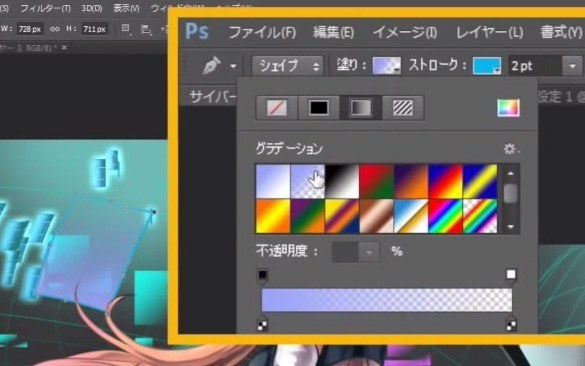Open the 書式(Y) menu
The image size is (585, 366).
[561, 32]
